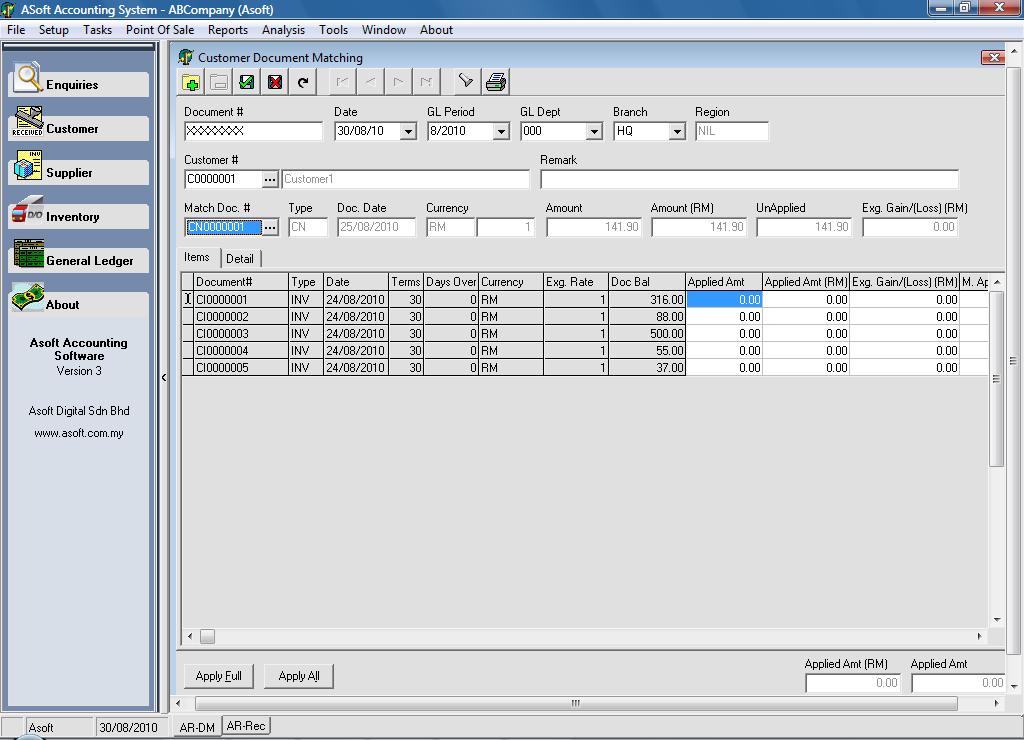The height and width of the screenshot is (740, 1024).
Task: Click the items grid vertical scrollbar
Action: [997, 378]
